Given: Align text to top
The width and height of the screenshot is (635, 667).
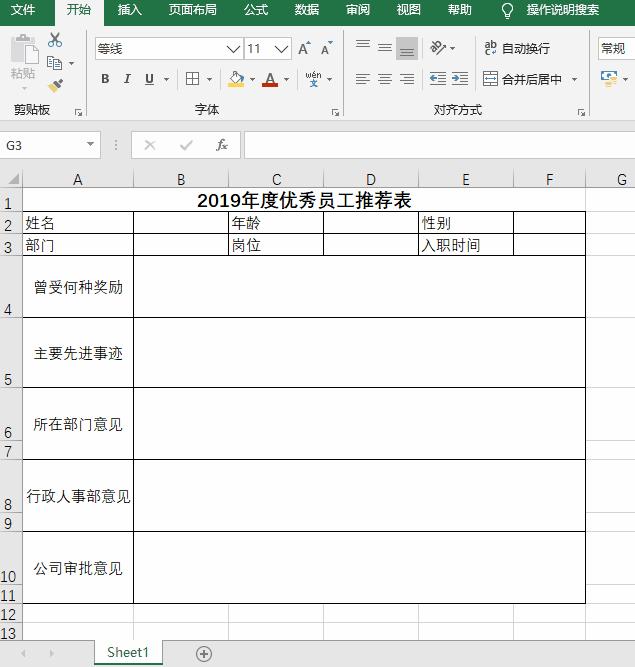Looking at the screenshot, I should click(x=363, y=44).
